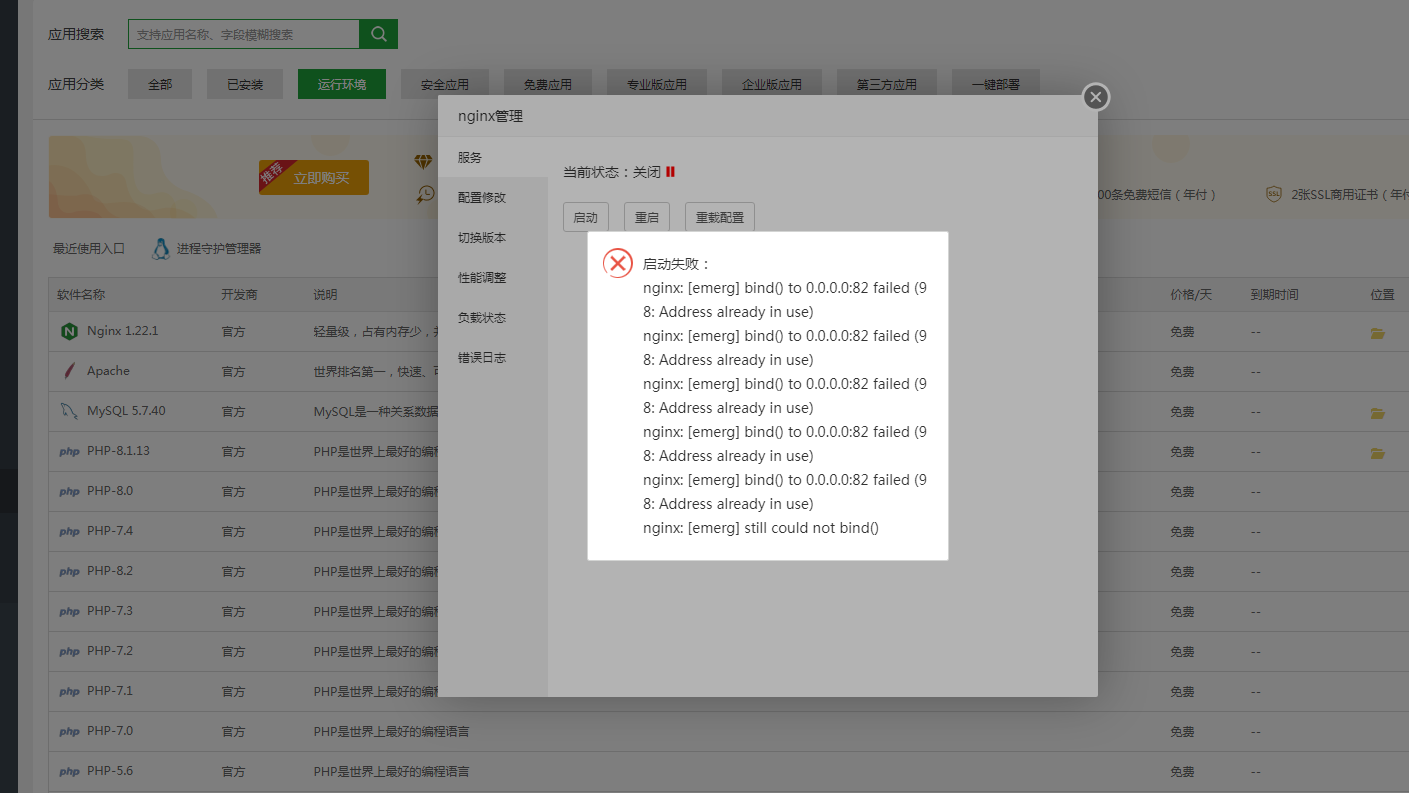Open the 性能调整 tab

[493, 278]
